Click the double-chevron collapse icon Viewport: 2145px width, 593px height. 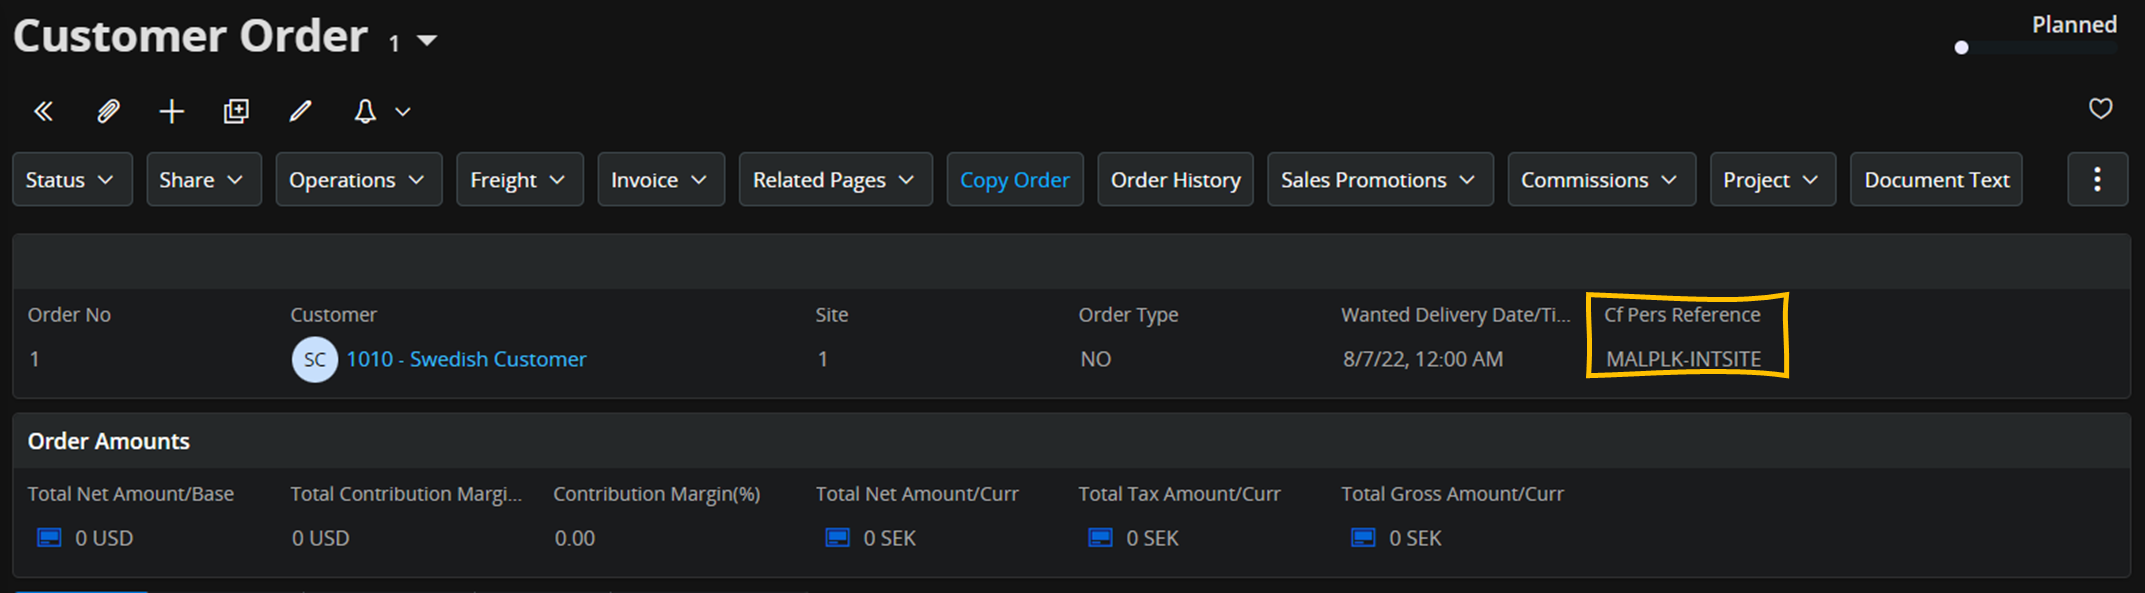[43, 111]
